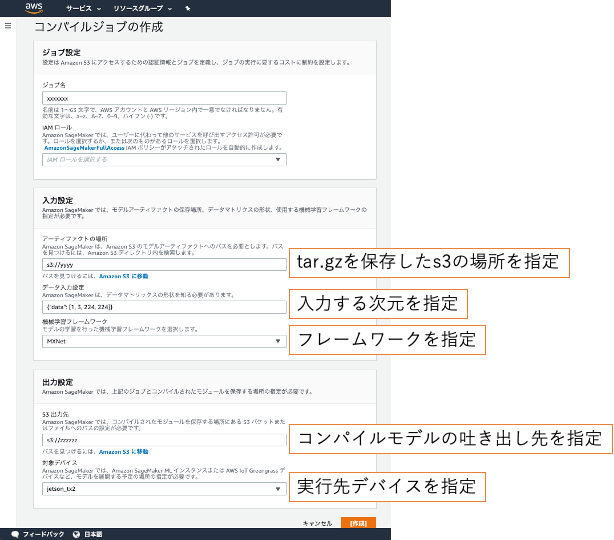This screenshot has height=540, width=614.
Task: Click the 入力設定 section heading
Action: click(58, 200)
